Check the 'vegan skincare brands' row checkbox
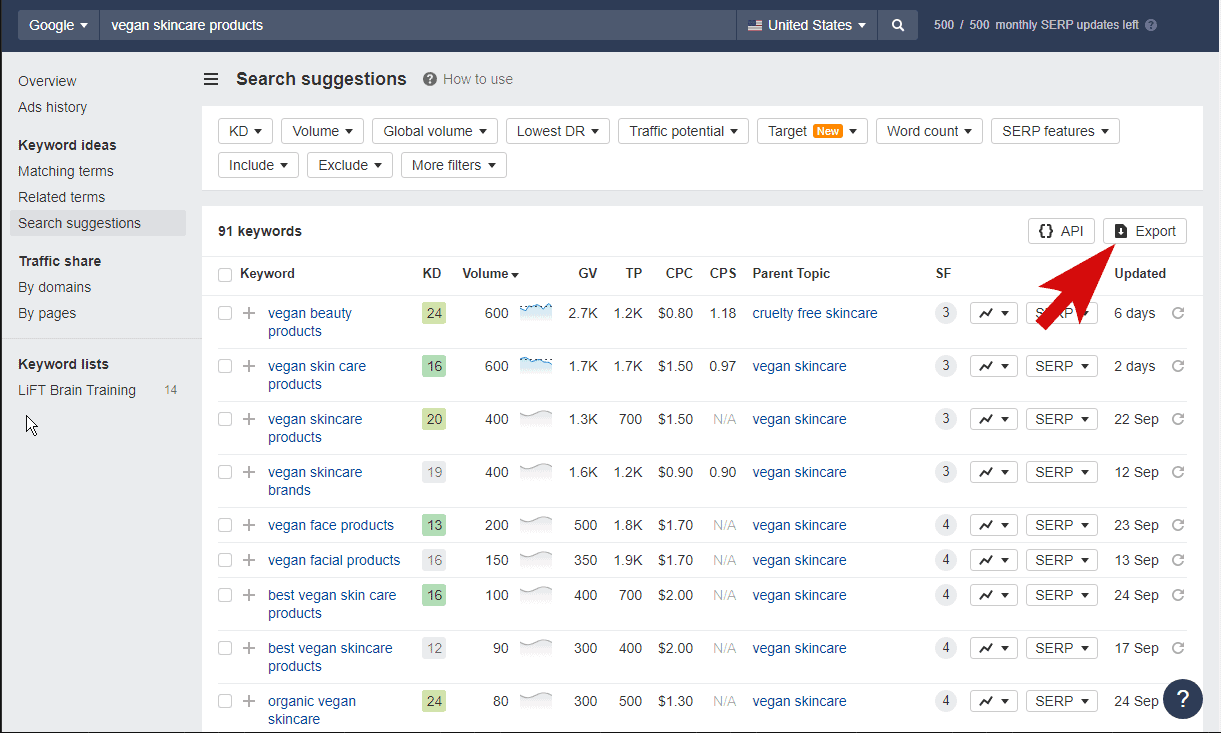Image resolution: width=1221 pixels, height=733 pixels. [x=225, y=472]
